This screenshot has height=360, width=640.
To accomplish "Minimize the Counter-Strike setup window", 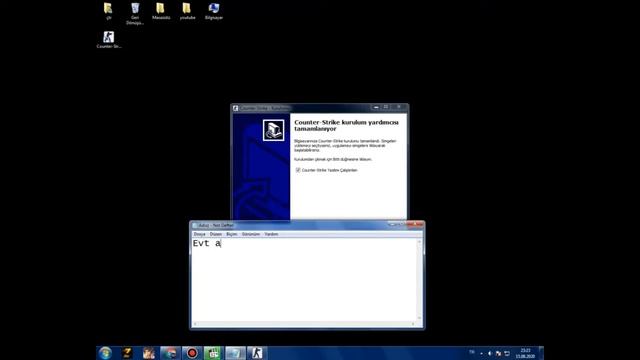I will (376, 107).
